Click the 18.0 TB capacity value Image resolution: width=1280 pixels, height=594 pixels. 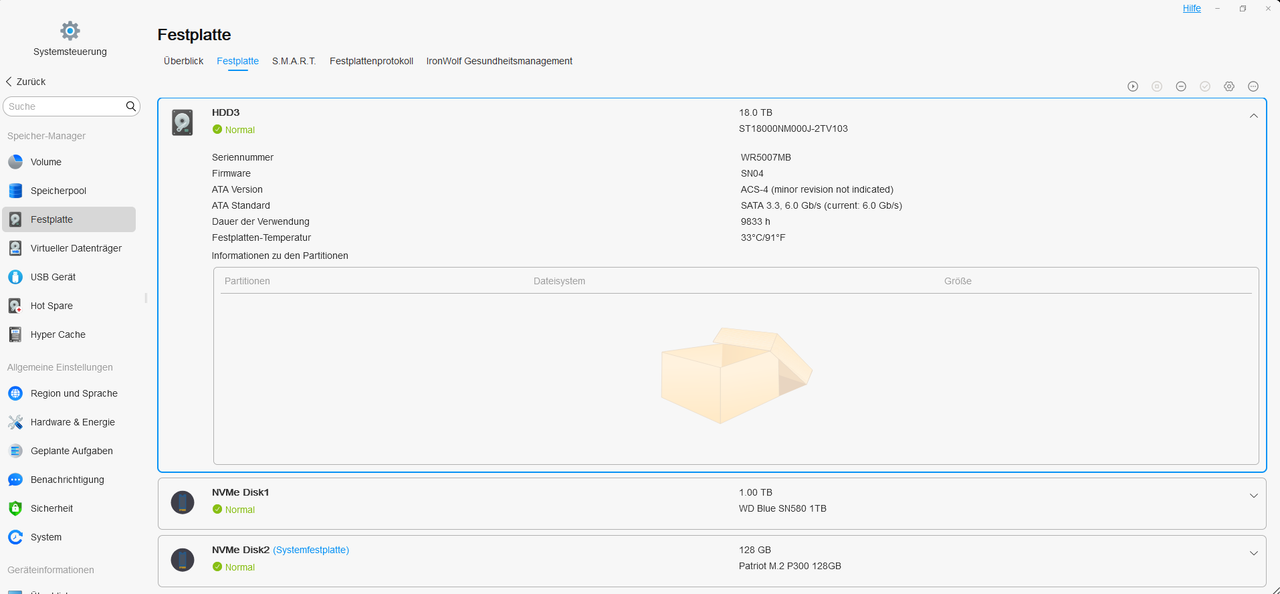click(755, 113)
